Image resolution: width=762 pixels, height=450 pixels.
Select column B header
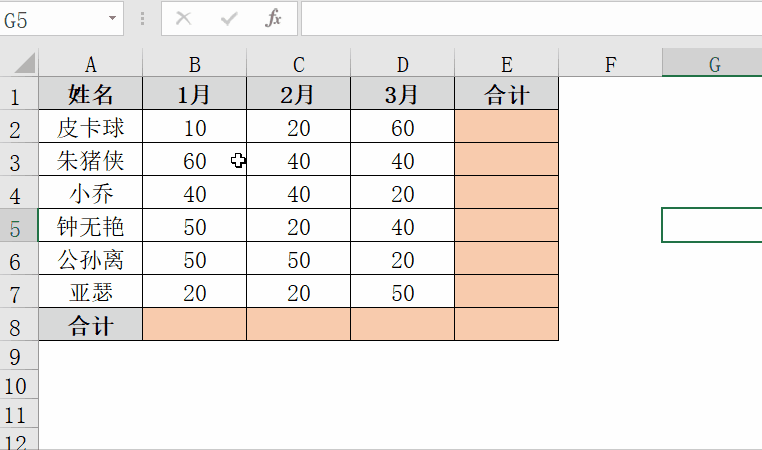(x=195, y=65)
